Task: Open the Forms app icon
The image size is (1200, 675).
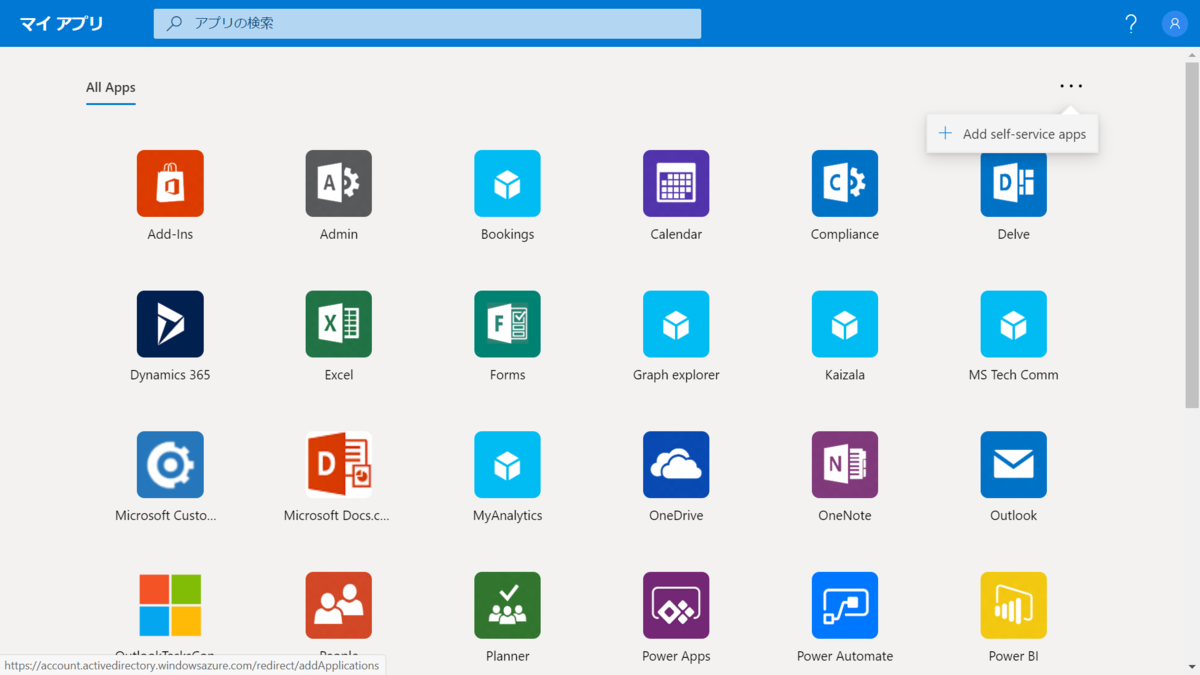Action: click(507, 324)
